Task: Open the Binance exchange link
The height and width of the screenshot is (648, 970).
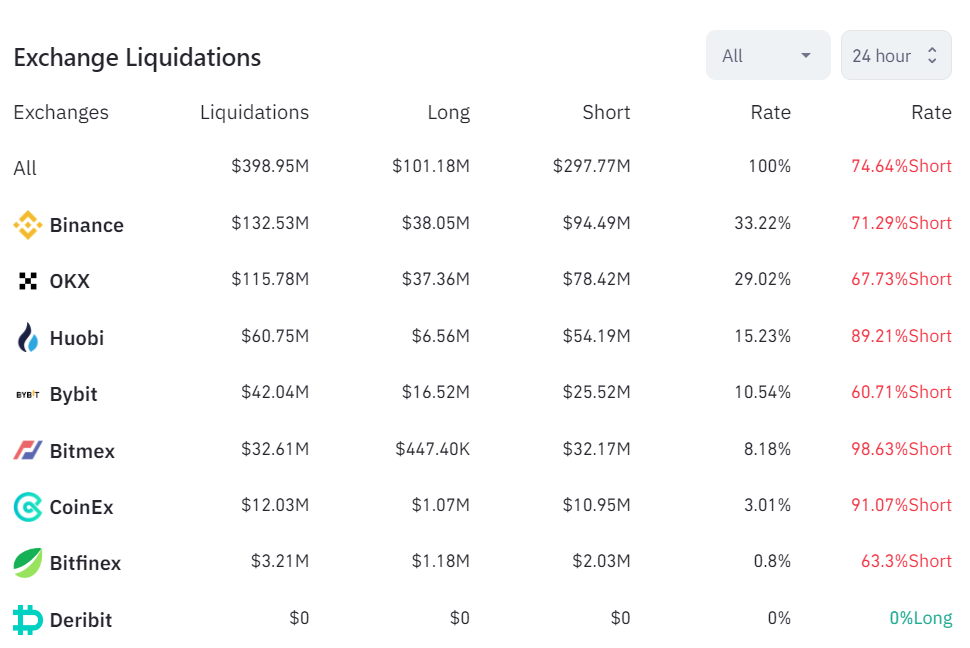Action: click(87, 225)
